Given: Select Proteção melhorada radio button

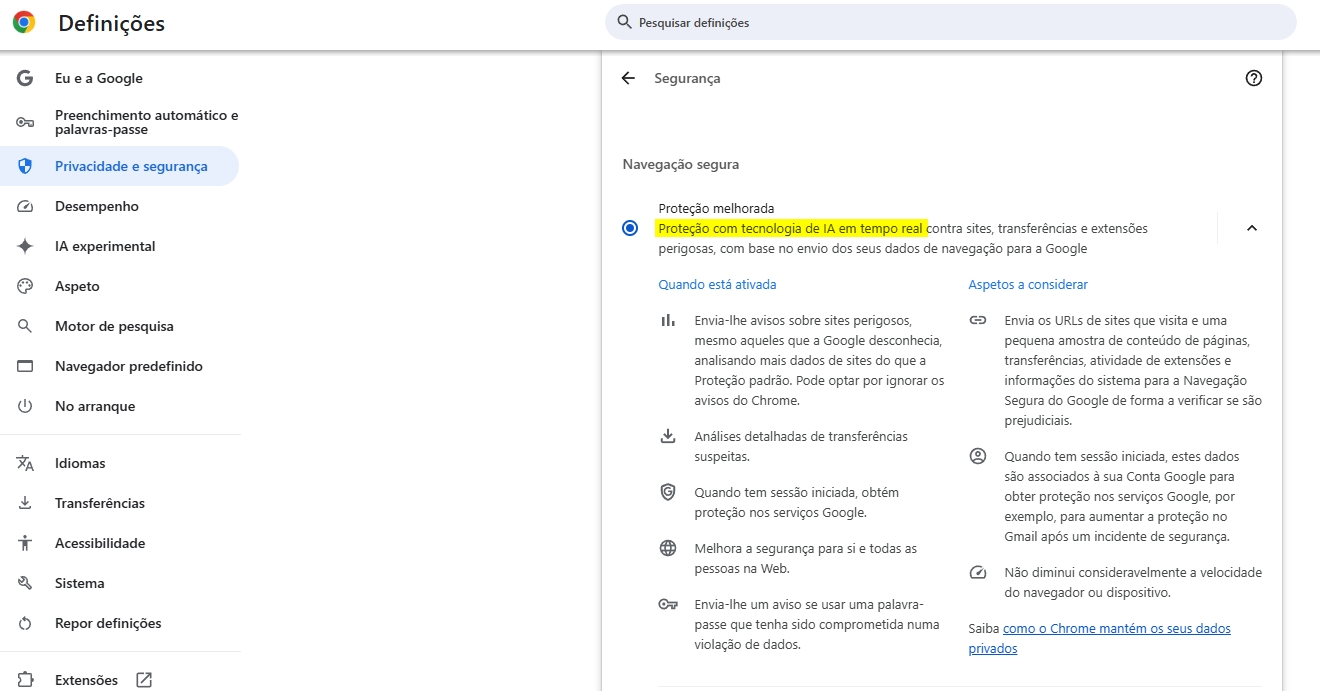Looking at the screenshot, I should pos(630,228).
